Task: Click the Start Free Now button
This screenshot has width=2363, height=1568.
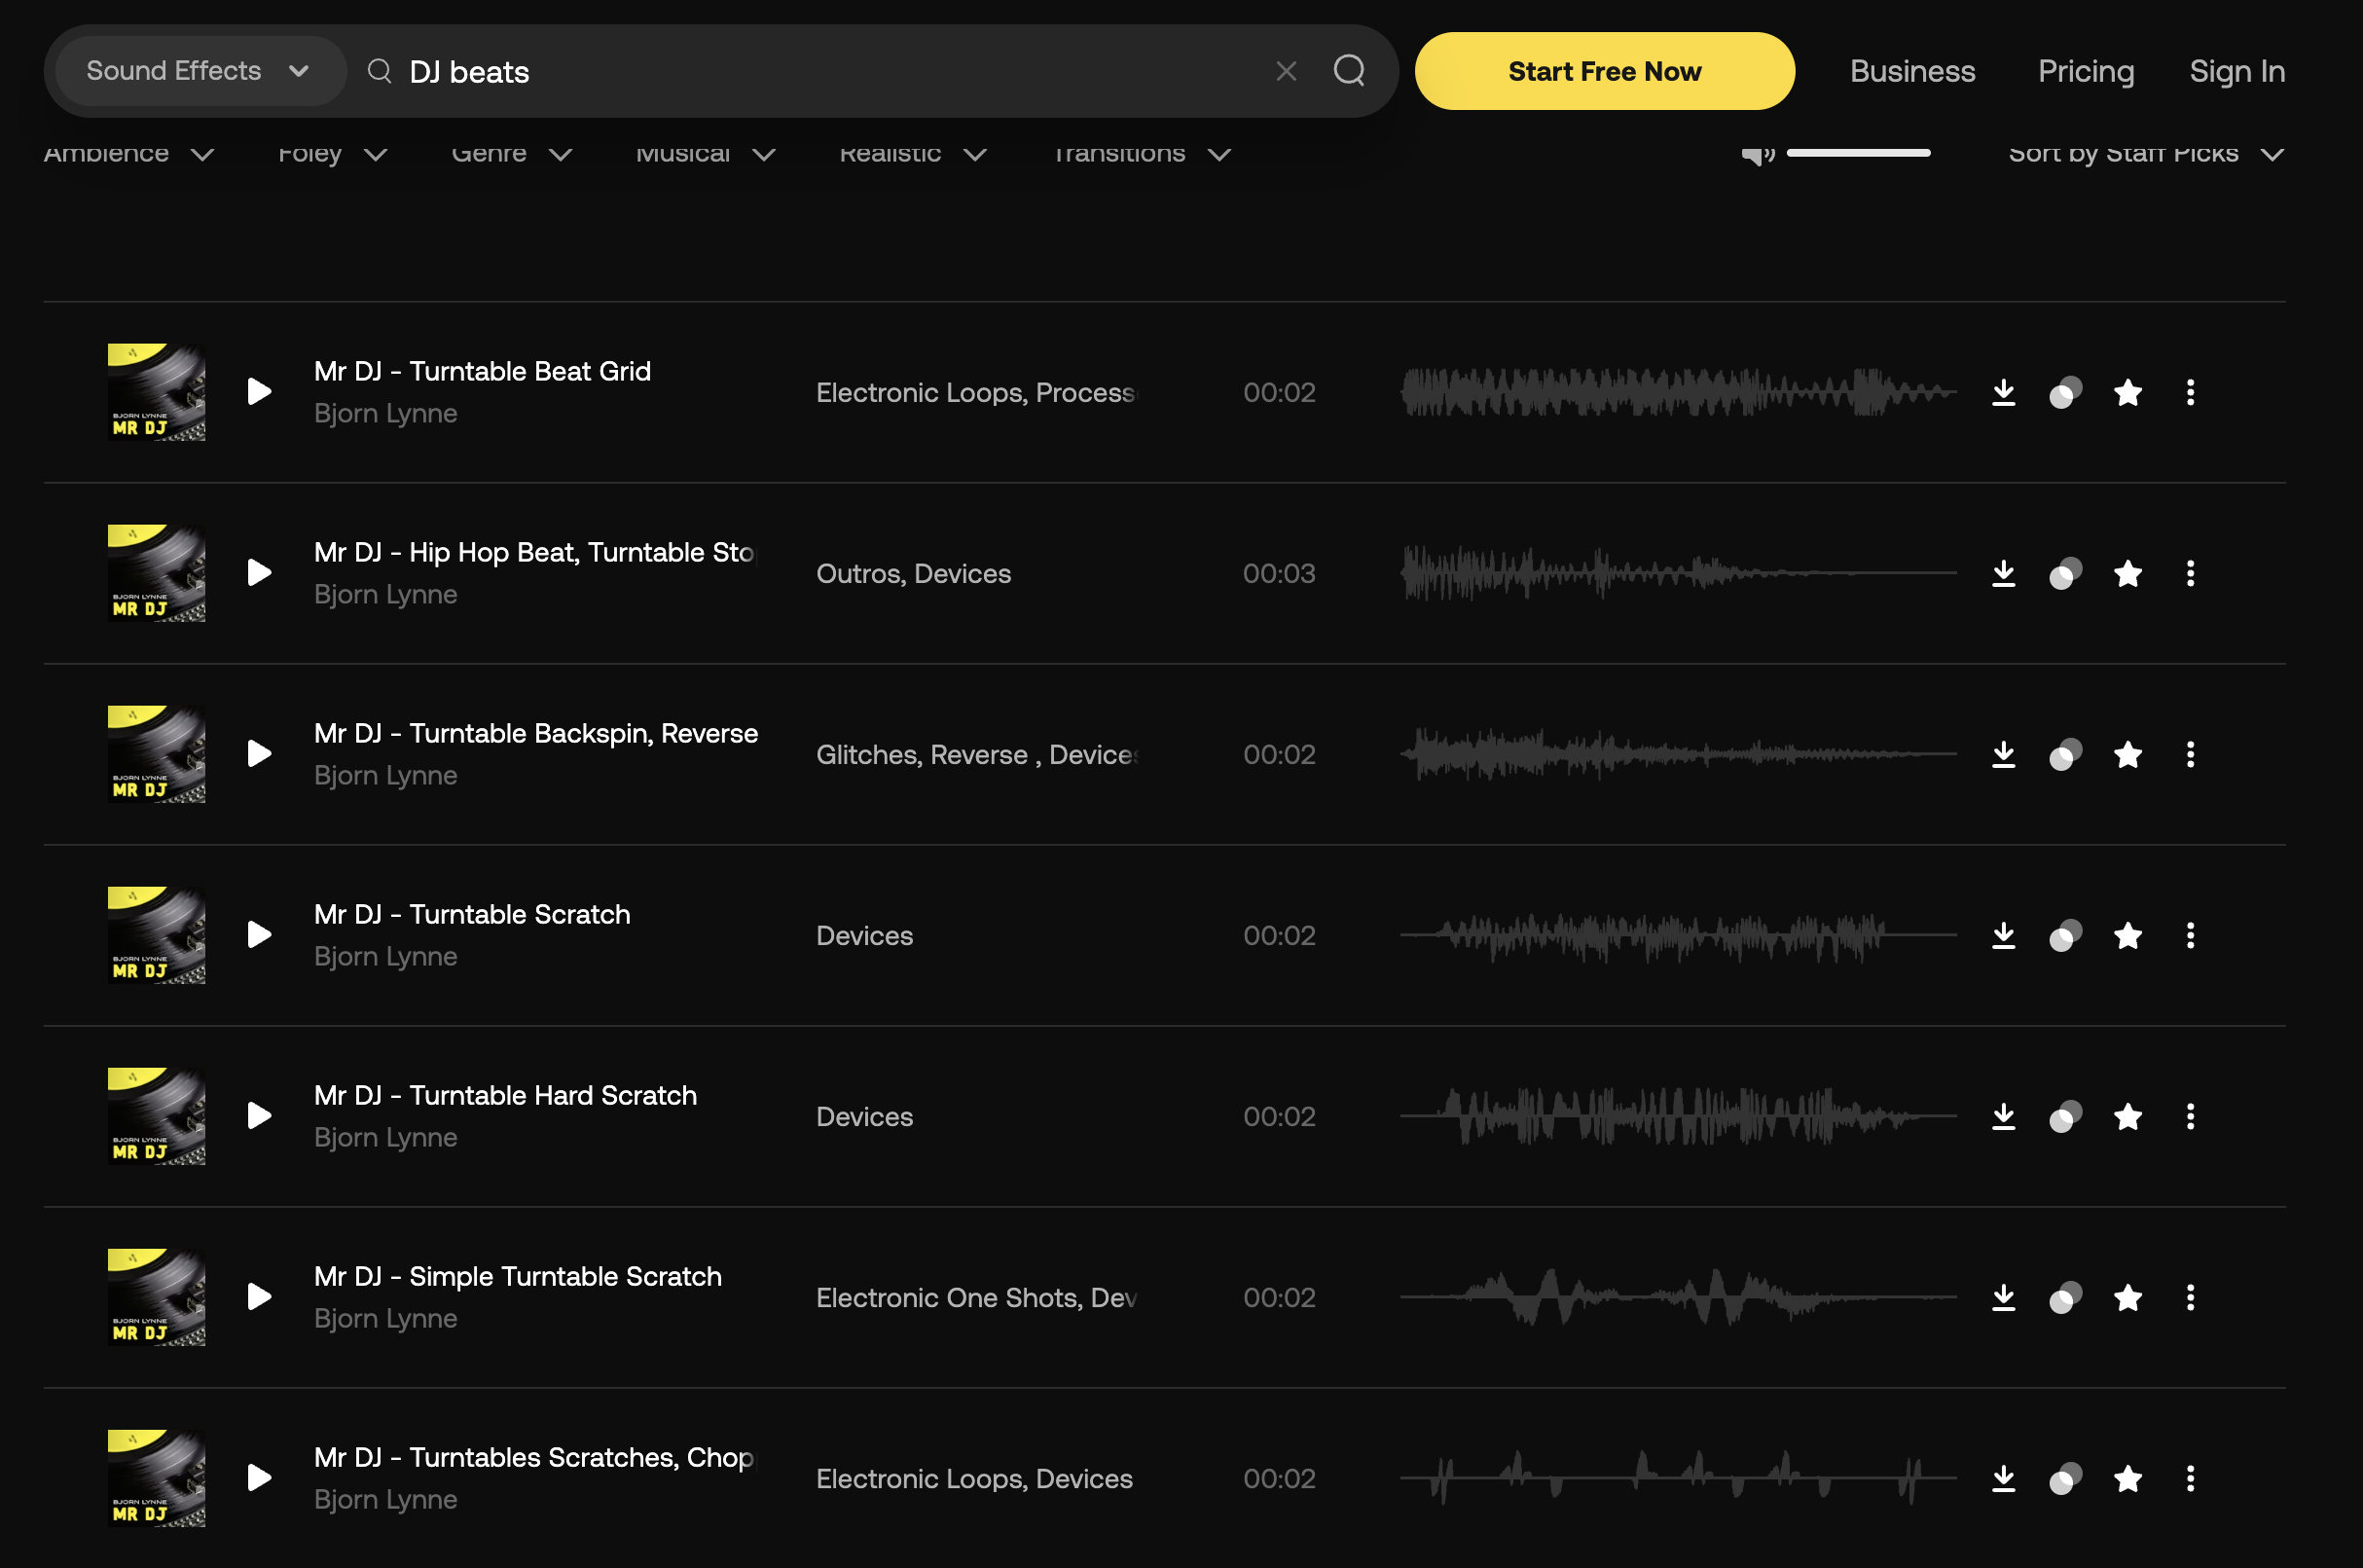Action: (x=1604, y=71)
